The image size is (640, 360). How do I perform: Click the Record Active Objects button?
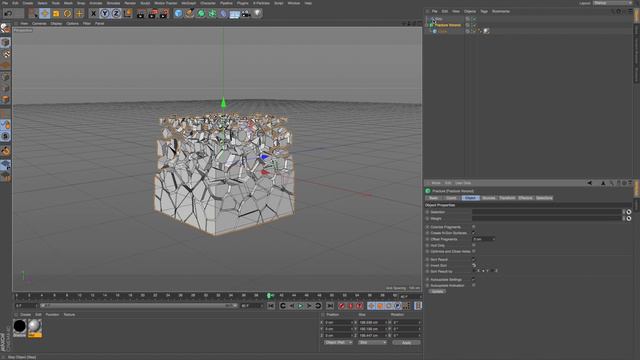tap(342, 306)
